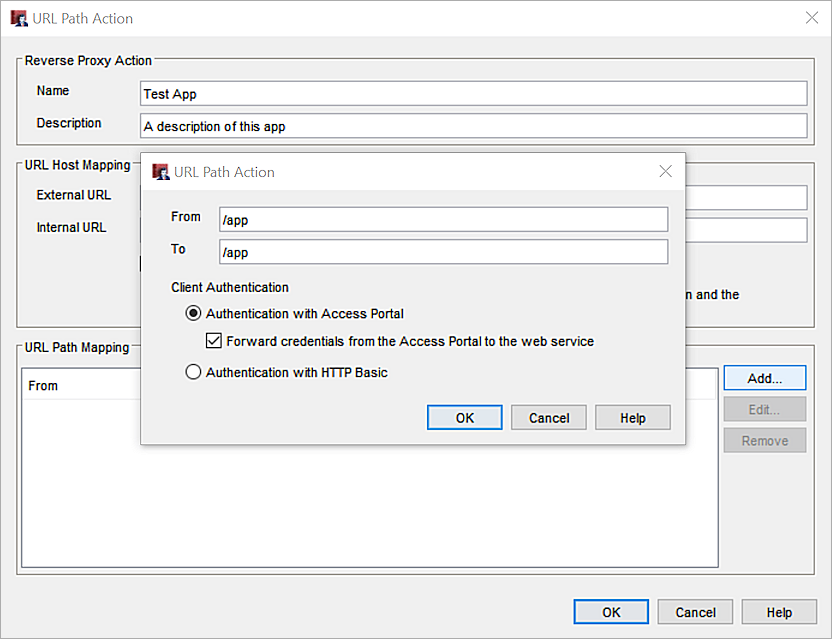Click Cancel in the inner dialog

[549, 418]
